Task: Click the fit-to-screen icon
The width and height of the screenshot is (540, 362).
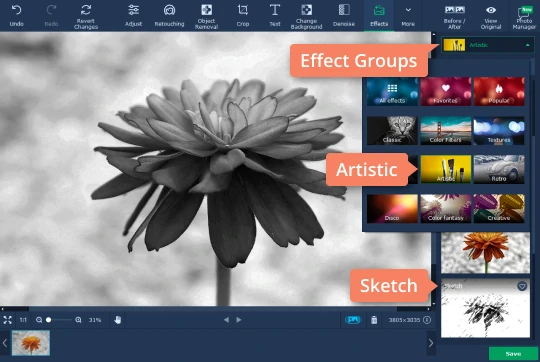Action: click(x=8, y=320)
